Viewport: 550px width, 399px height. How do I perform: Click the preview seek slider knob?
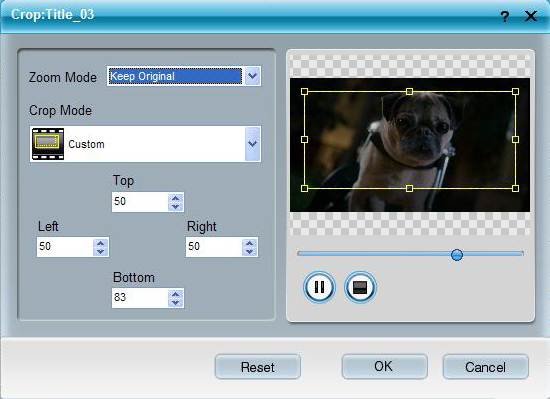click(x=457, y=255)
